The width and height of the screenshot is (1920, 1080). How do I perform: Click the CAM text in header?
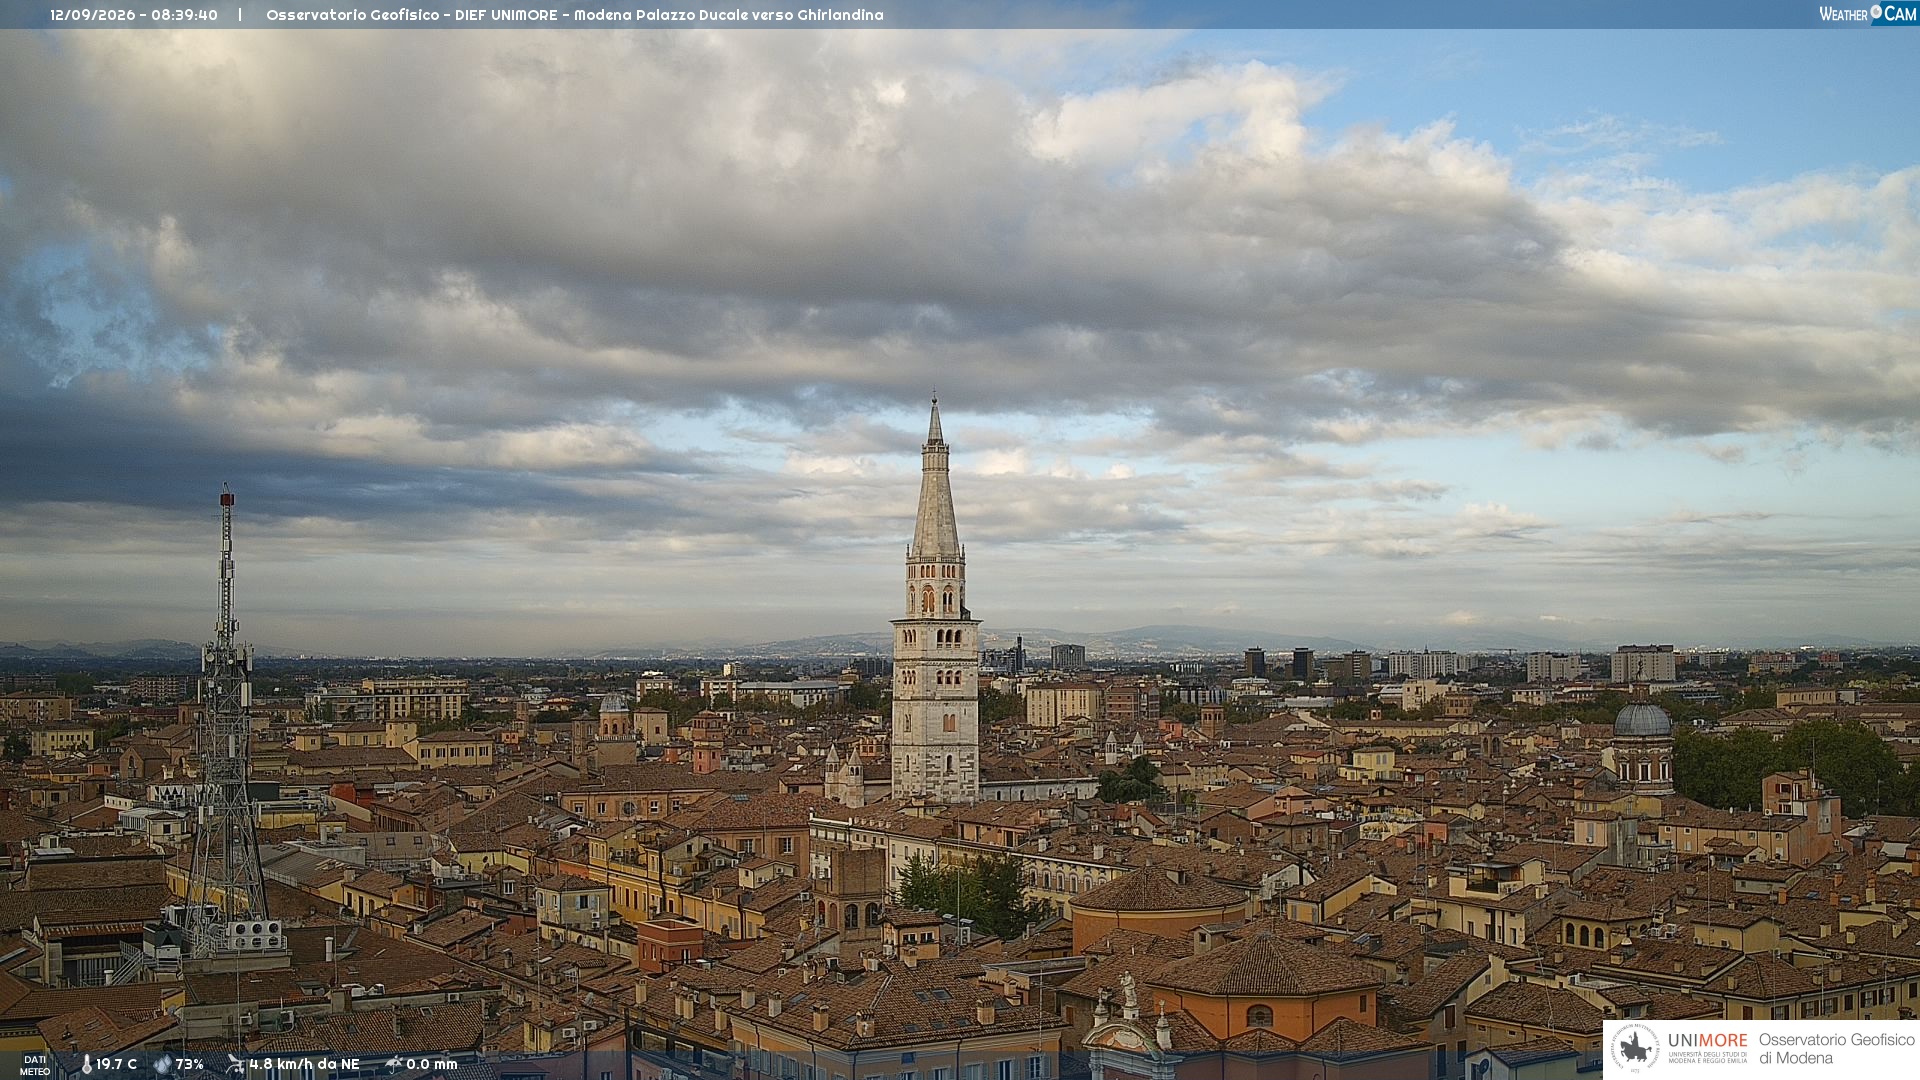click(1900, 13)
